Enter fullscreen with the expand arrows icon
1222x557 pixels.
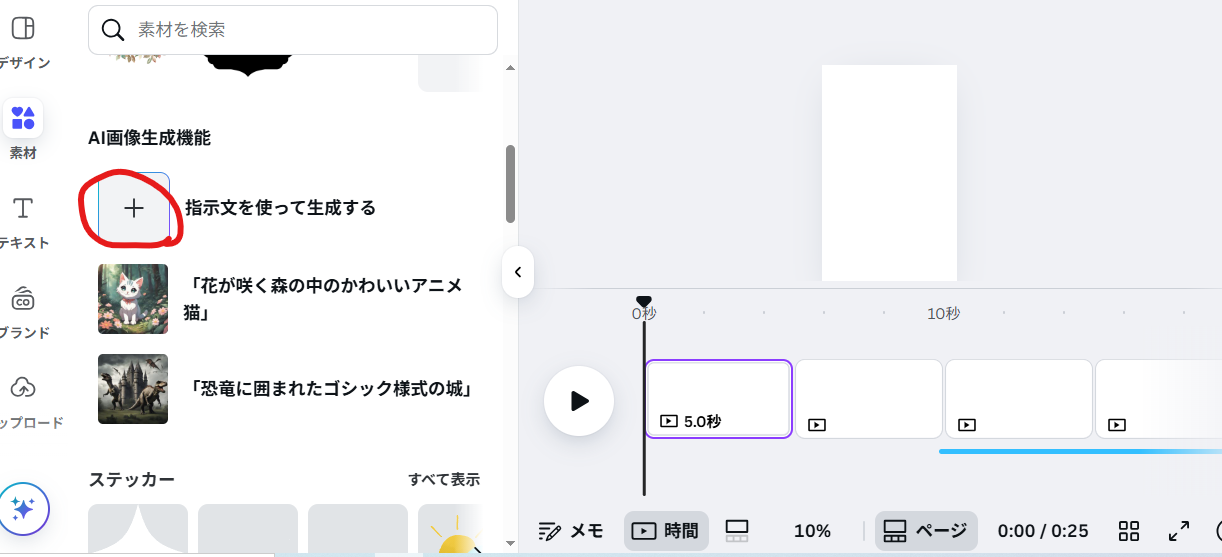1179,531
